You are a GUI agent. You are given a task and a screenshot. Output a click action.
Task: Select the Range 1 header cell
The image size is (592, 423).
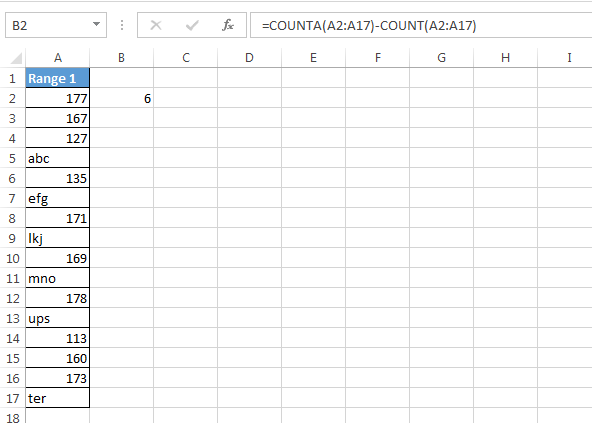click(x=57, y=78)
